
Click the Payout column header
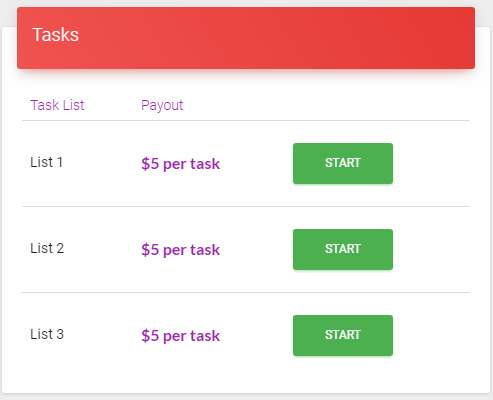(162, 105)
